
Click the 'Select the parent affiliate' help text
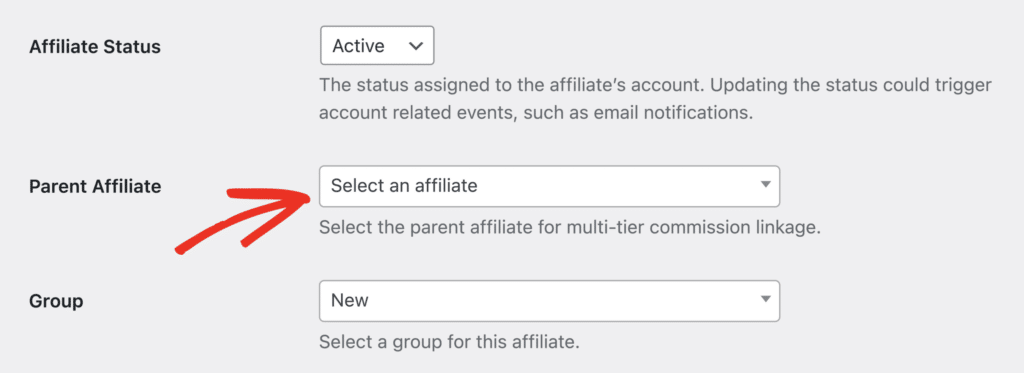coord(569,229)
